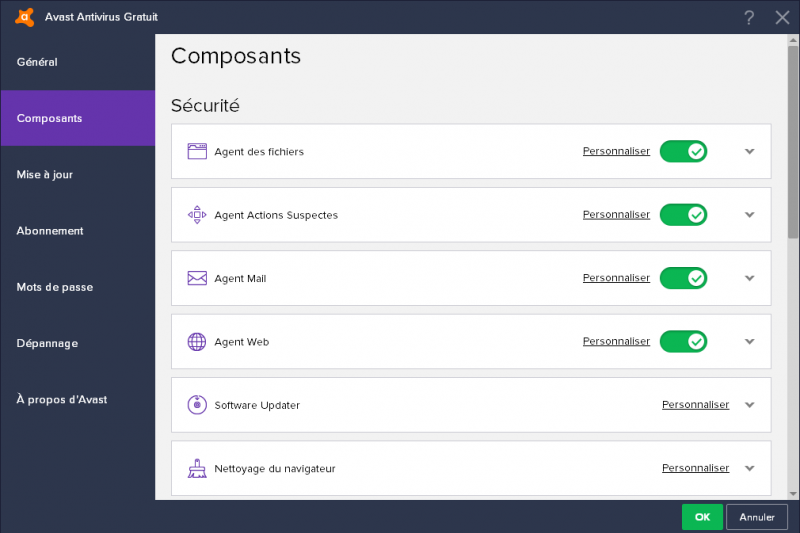This screenshot has width=800, height=533.
Task: Click the Software Updater circular icon
Action: (x=197, y=405)
